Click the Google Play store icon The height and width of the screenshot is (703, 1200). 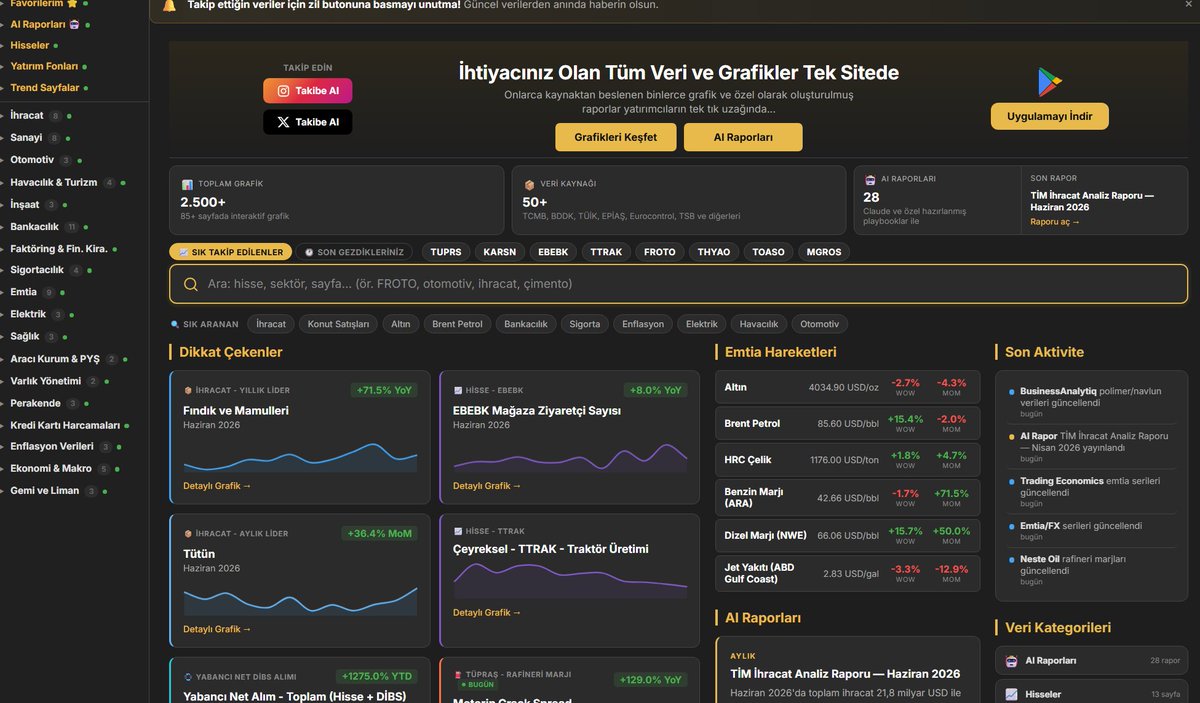pyautogui.click(x=1049, y=82)
